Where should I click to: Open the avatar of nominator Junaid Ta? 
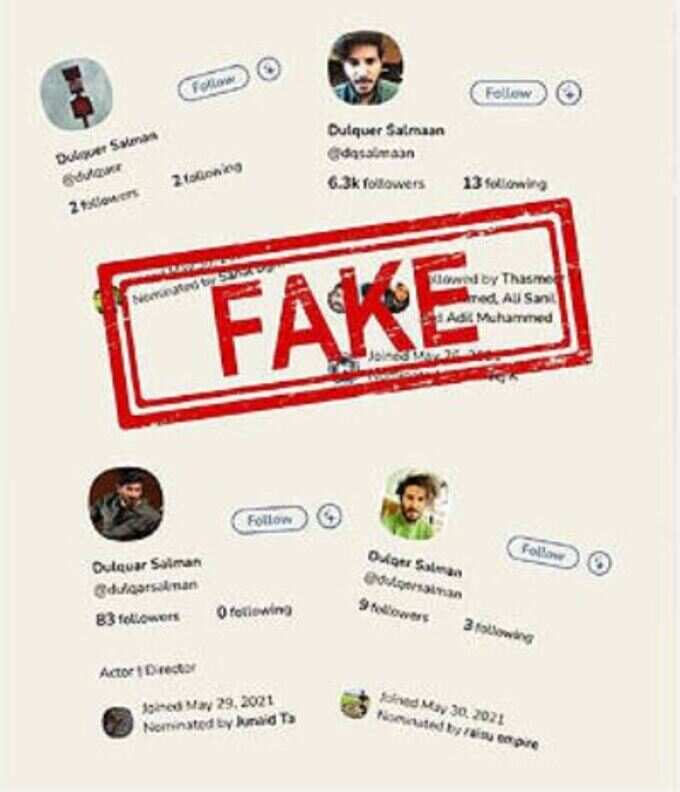(x=118, y=721)
